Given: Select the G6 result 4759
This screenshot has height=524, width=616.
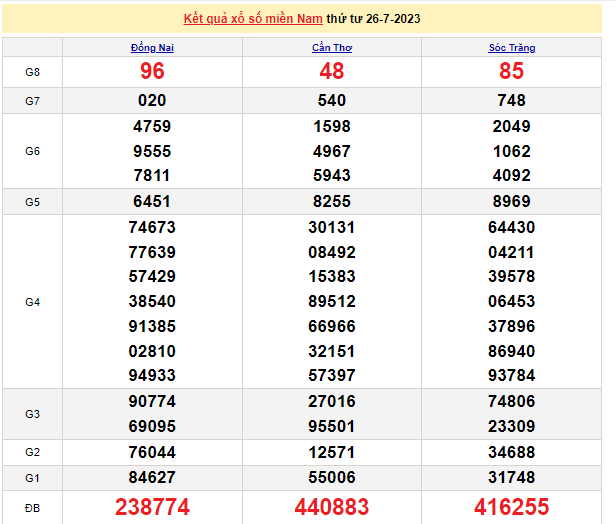Looking at the screenshot, I should click(x=152, y=127).
